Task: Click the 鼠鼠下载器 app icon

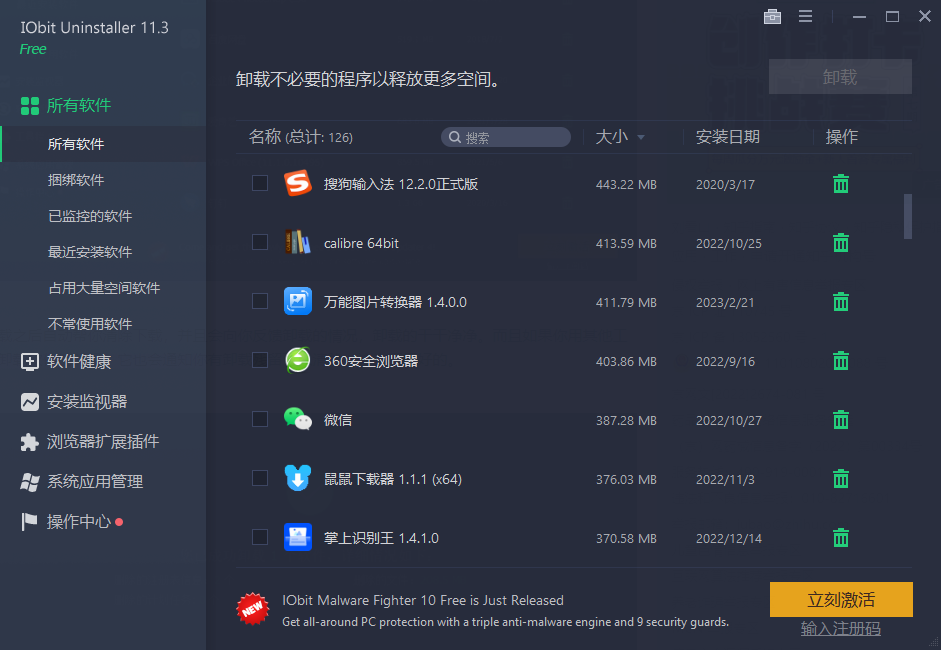Action: point(298,478)
